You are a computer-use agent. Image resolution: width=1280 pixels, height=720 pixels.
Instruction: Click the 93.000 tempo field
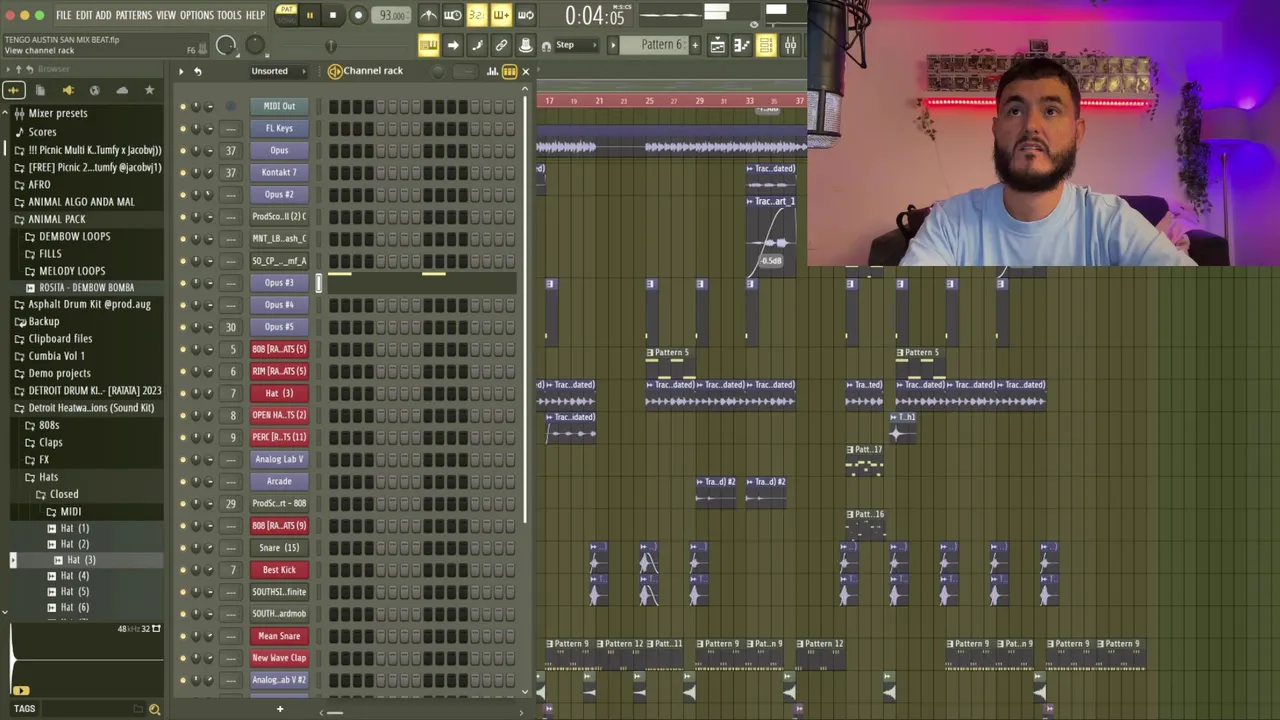391,15
